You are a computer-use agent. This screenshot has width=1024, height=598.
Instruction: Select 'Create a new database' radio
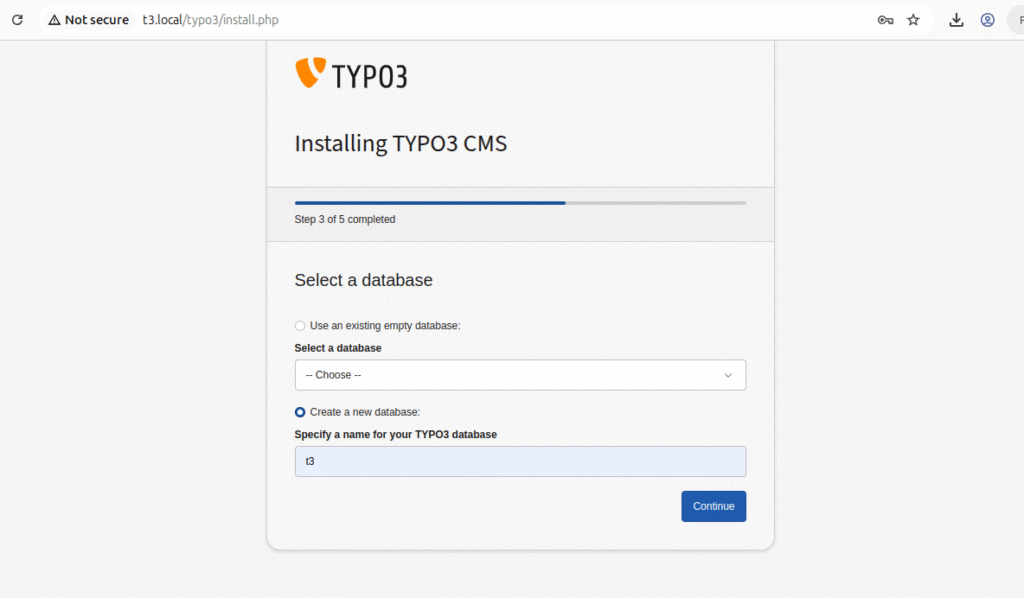300,412
